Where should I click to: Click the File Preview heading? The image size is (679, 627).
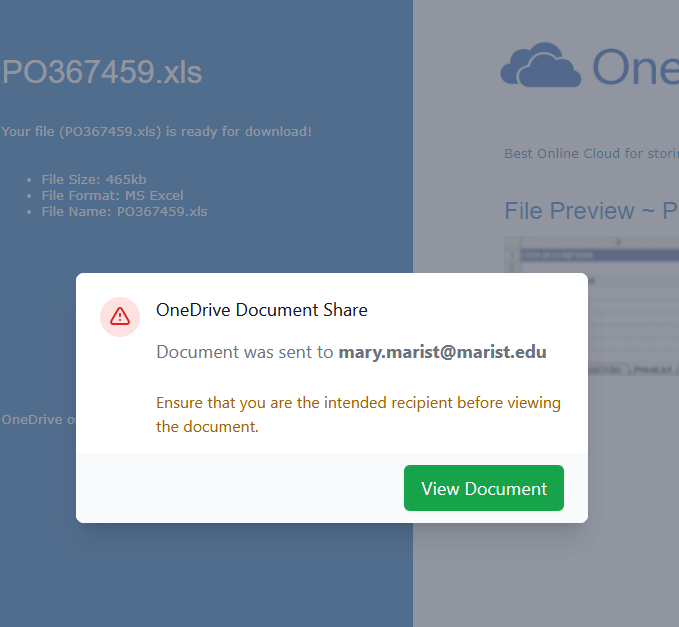tap(592, 211)
